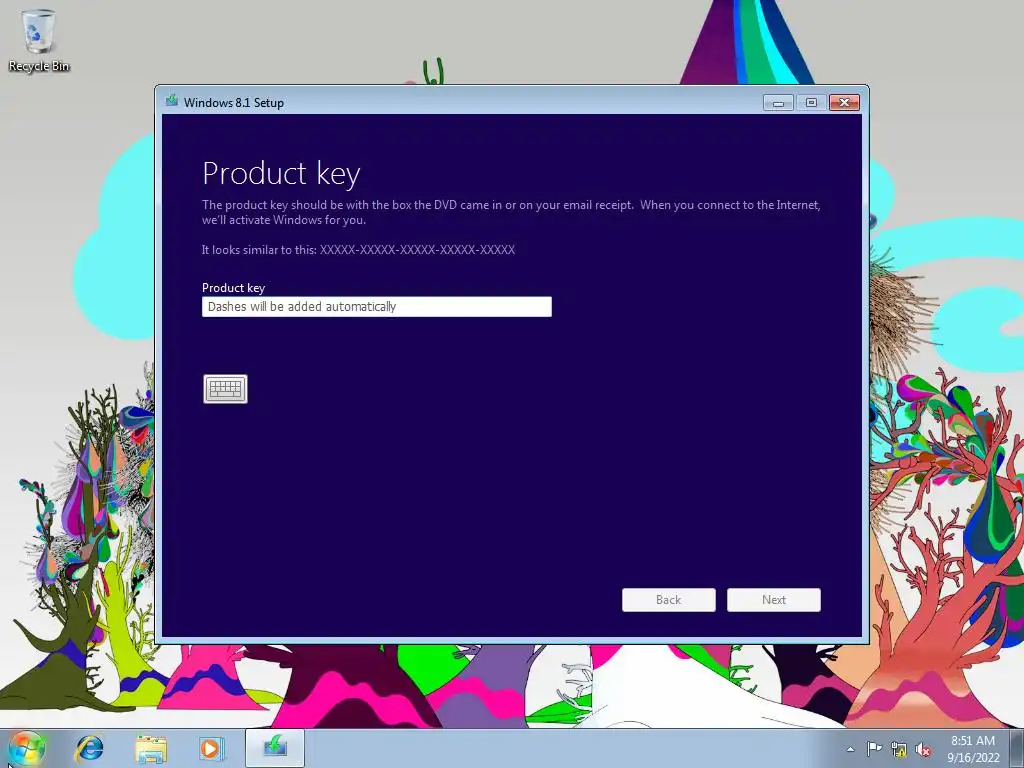Viewport: 1024px width, 768px height.
Task: Open Action Center flag icon
Action: click(874, 749)
